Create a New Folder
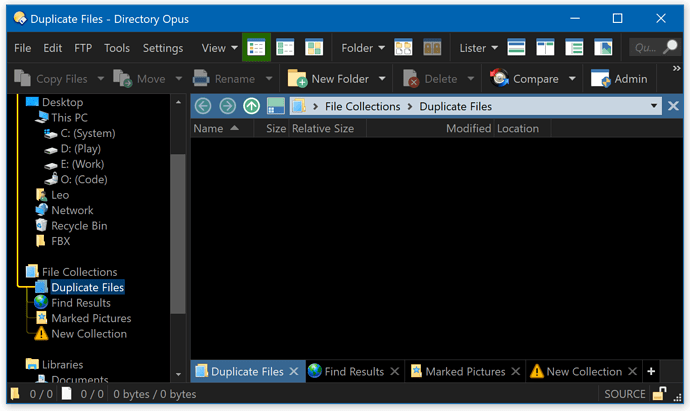This screenshot has height=411, width=690. pos(328,79)
